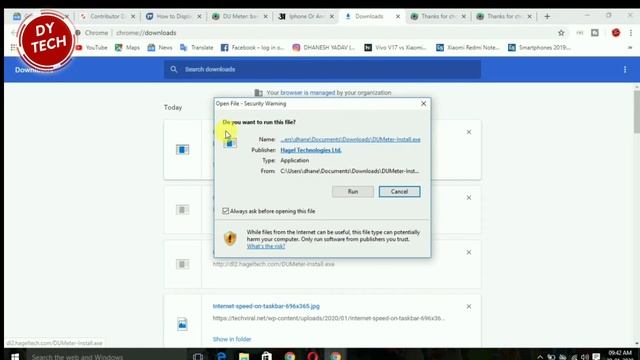Open the Downloads page more actions menu
The image size is (640, 360).
[625, 70]
